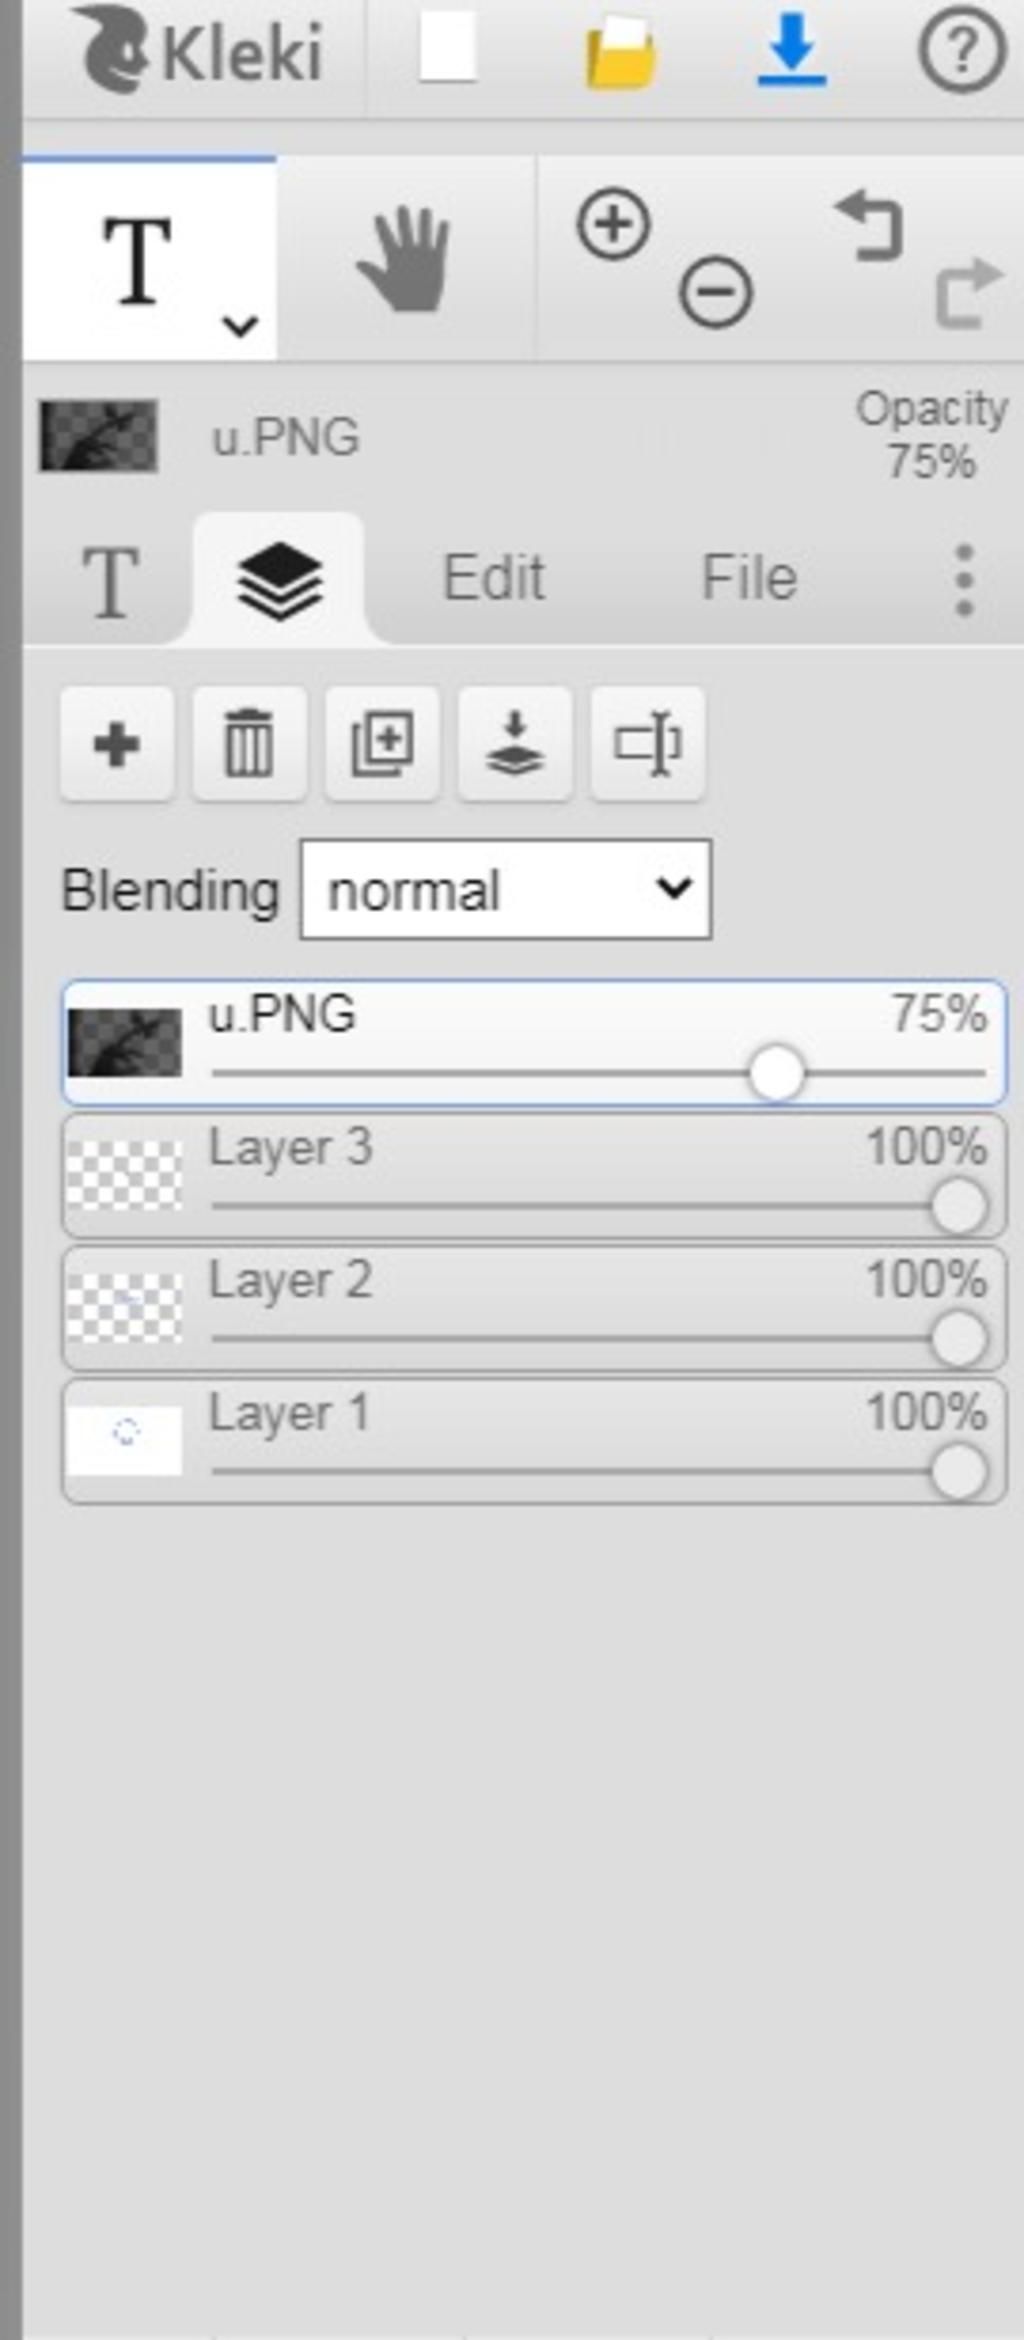
Task: Click the new blank image button
Action: click(447, 48)
